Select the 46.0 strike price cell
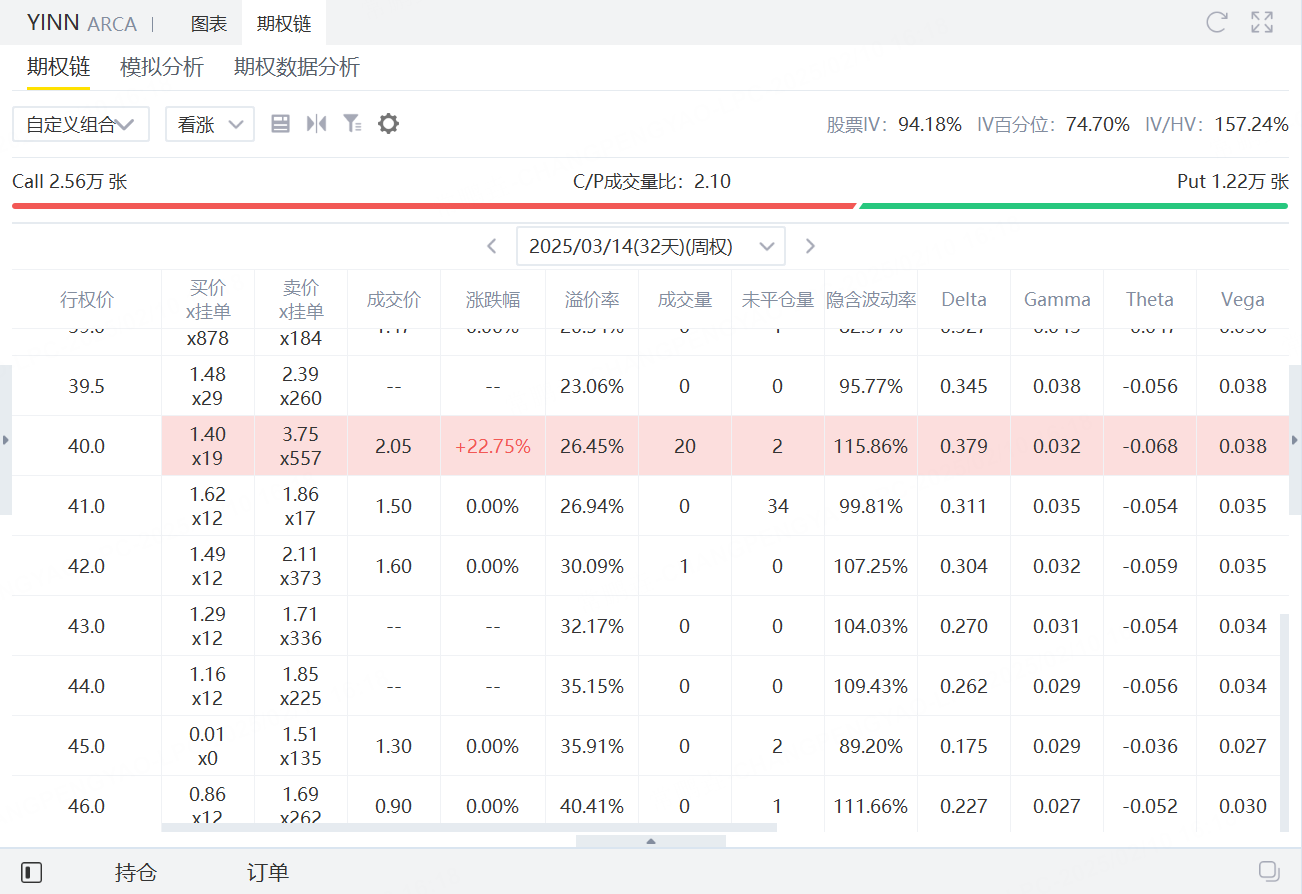This screenshot has width=1302, height=894. pos(87,806)
